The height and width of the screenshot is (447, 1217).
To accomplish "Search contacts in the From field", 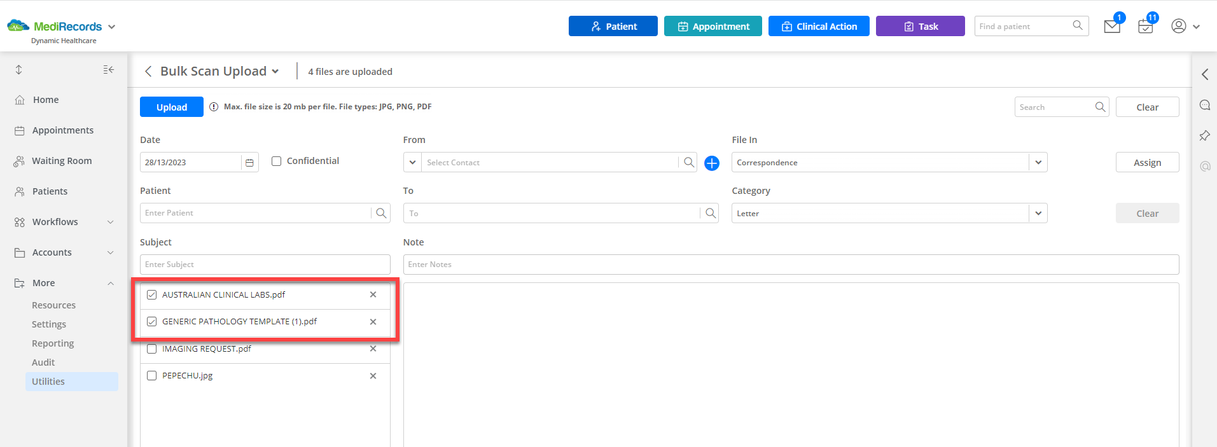I will point(688,162).
